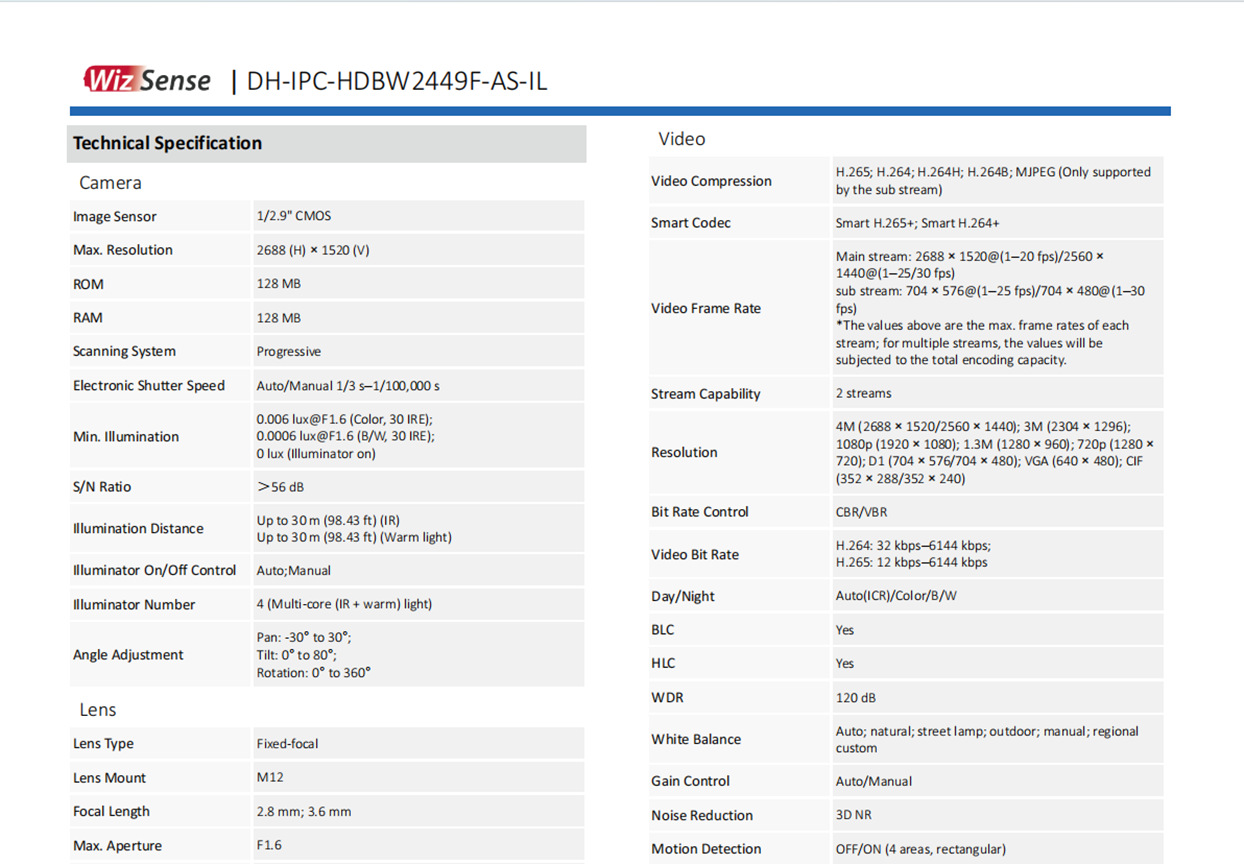Click the Bit Rate Control value CBR/VBR

click(x=861, y=512)
